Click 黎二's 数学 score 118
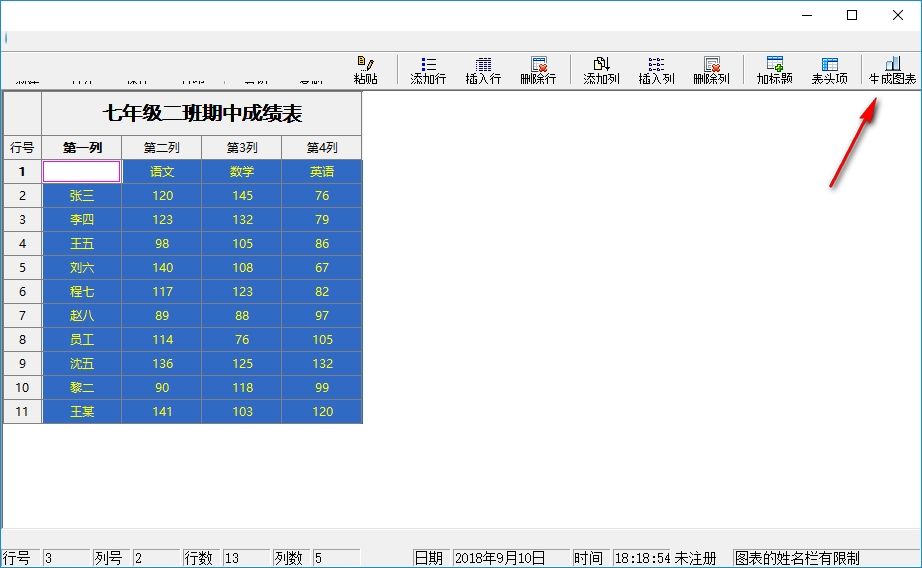 coord(242,387)
